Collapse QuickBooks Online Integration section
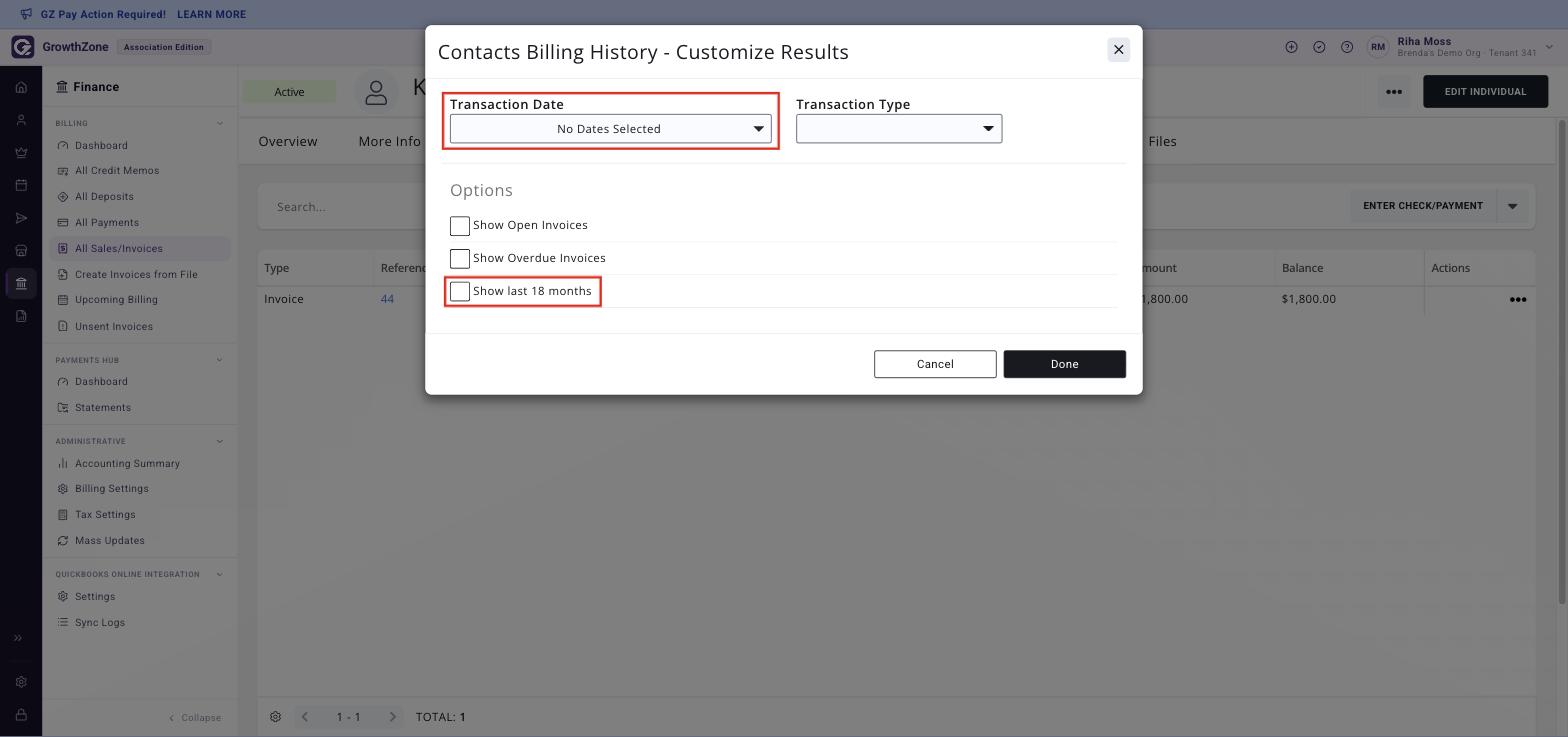The height and width of the screenshot is (737, 1568). [x=220, y=575]
